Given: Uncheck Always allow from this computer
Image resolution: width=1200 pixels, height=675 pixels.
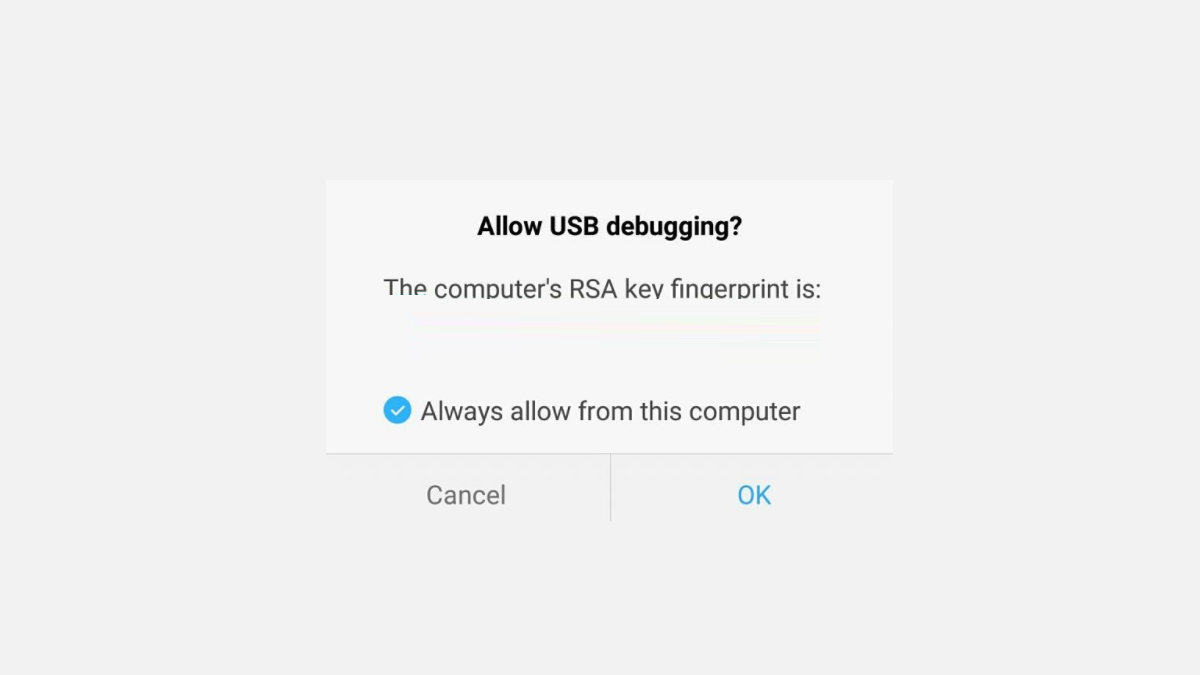Looking at the screenshot, I should [x=397, y=410].
